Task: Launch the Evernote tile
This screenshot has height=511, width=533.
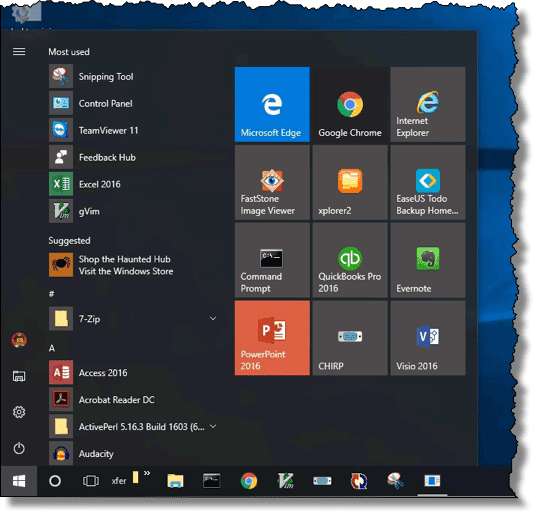Action: coord(428,260)
